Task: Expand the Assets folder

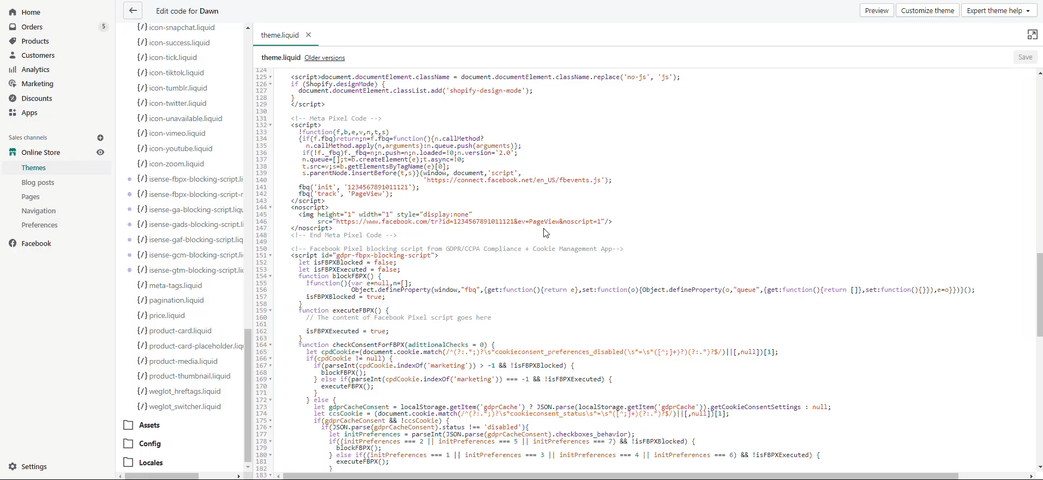Action: pos(149,425)
